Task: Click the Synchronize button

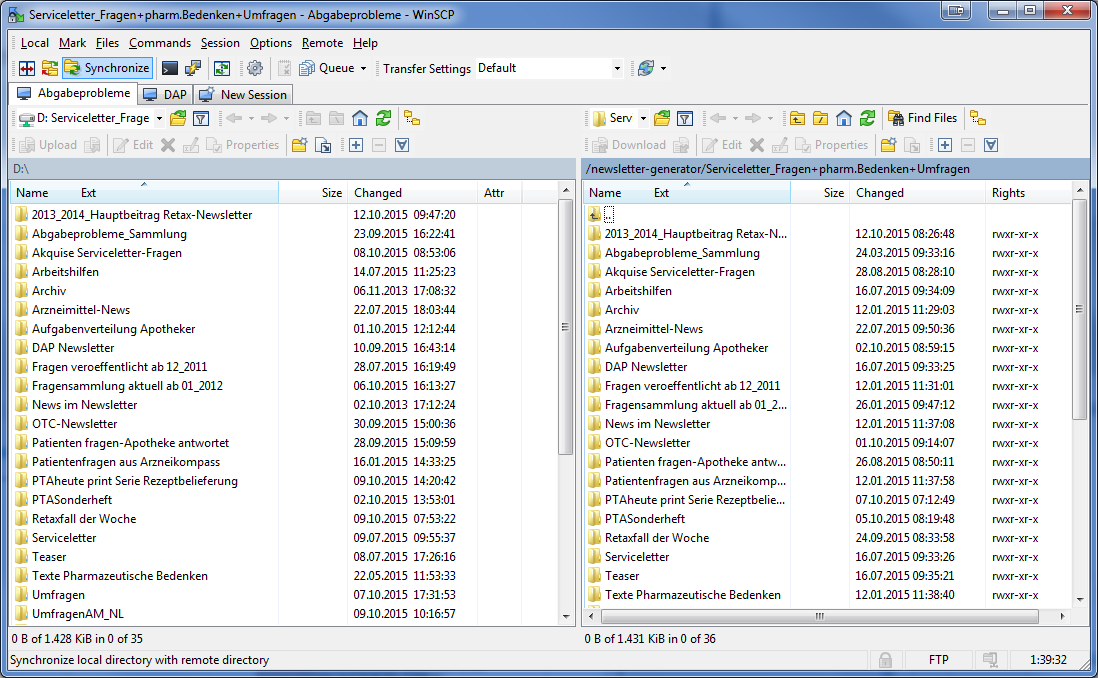Action: [x=107, y=68]
